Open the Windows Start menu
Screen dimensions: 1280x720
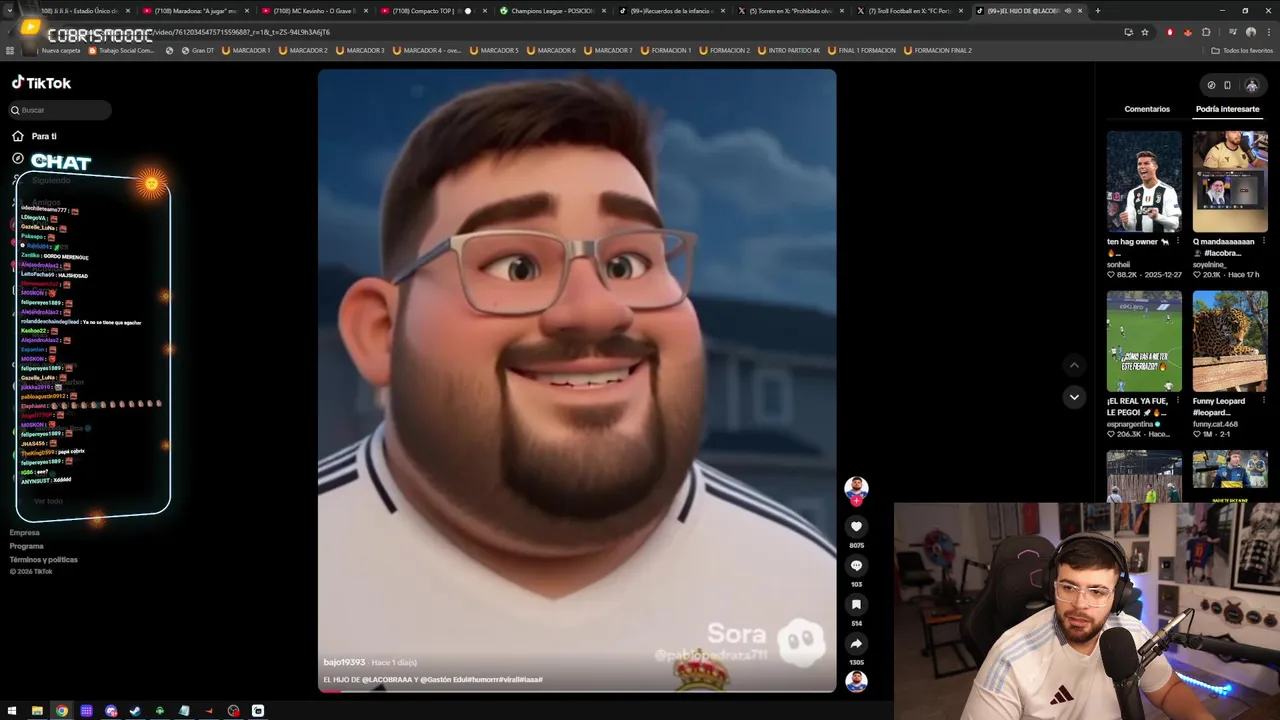click(x=12, y=711)
